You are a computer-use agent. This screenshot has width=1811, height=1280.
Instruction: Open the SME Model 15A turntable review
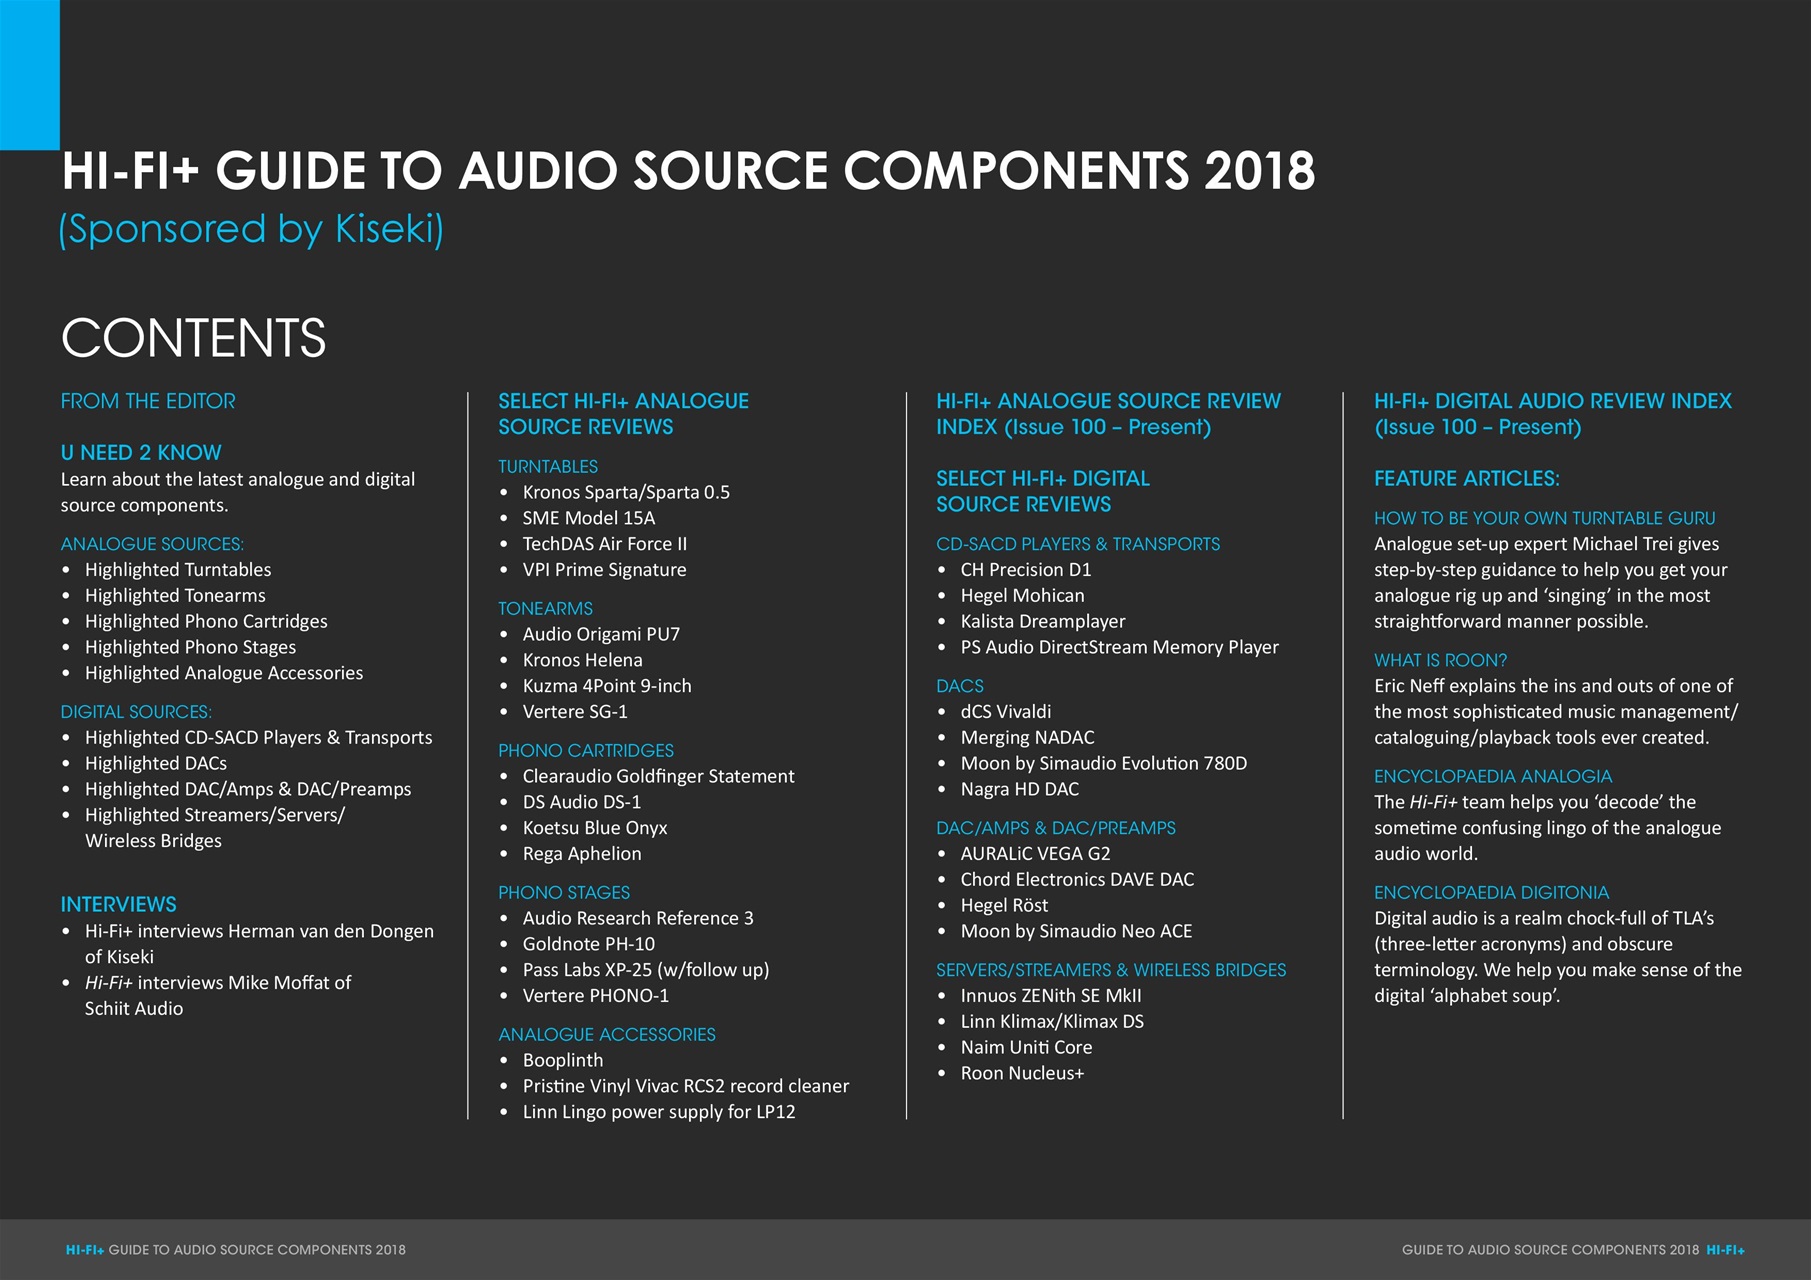click(588, 518)
